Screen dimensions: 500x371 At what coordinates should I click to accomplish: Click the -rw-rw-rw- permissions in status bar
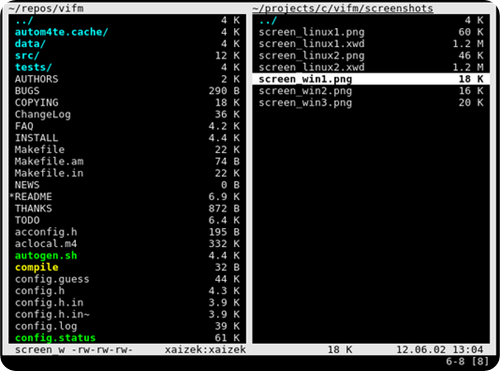102,350
